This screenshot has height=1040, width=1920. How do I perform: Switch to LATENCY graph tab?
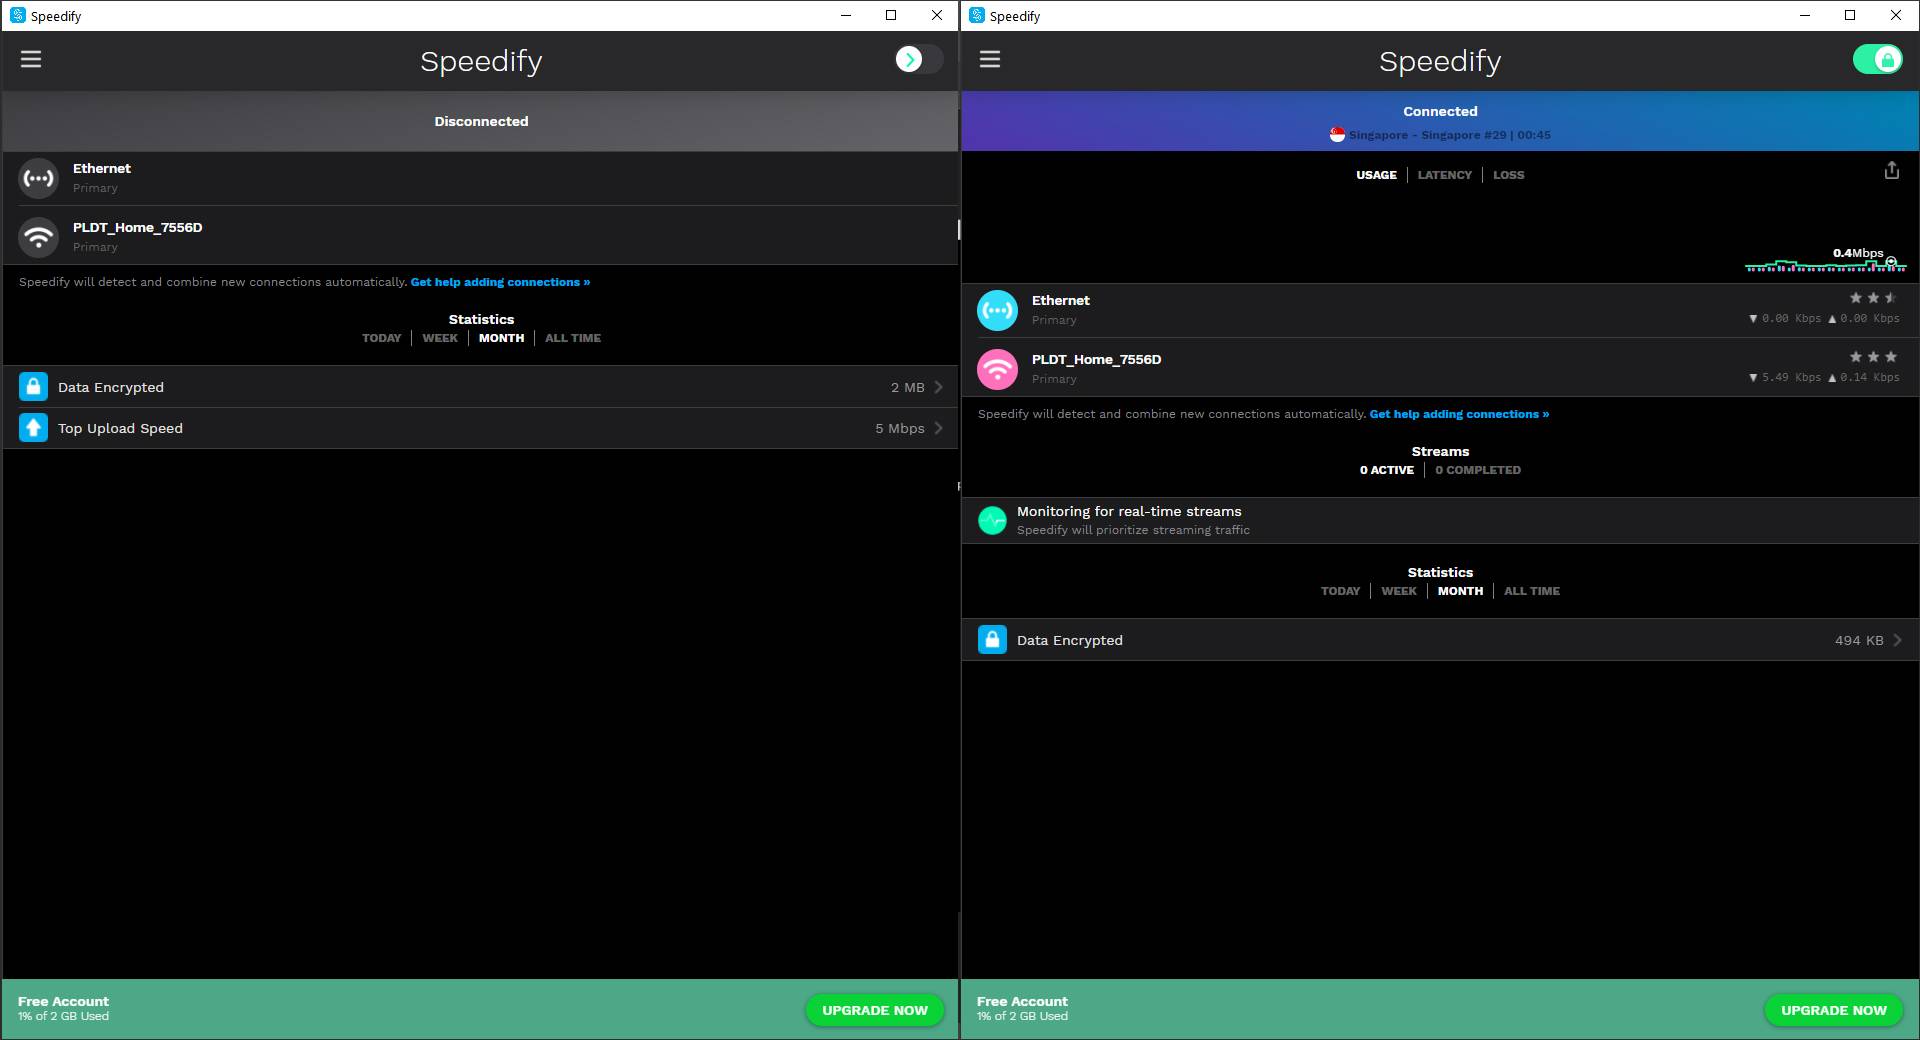click(x=1445, y=175)
